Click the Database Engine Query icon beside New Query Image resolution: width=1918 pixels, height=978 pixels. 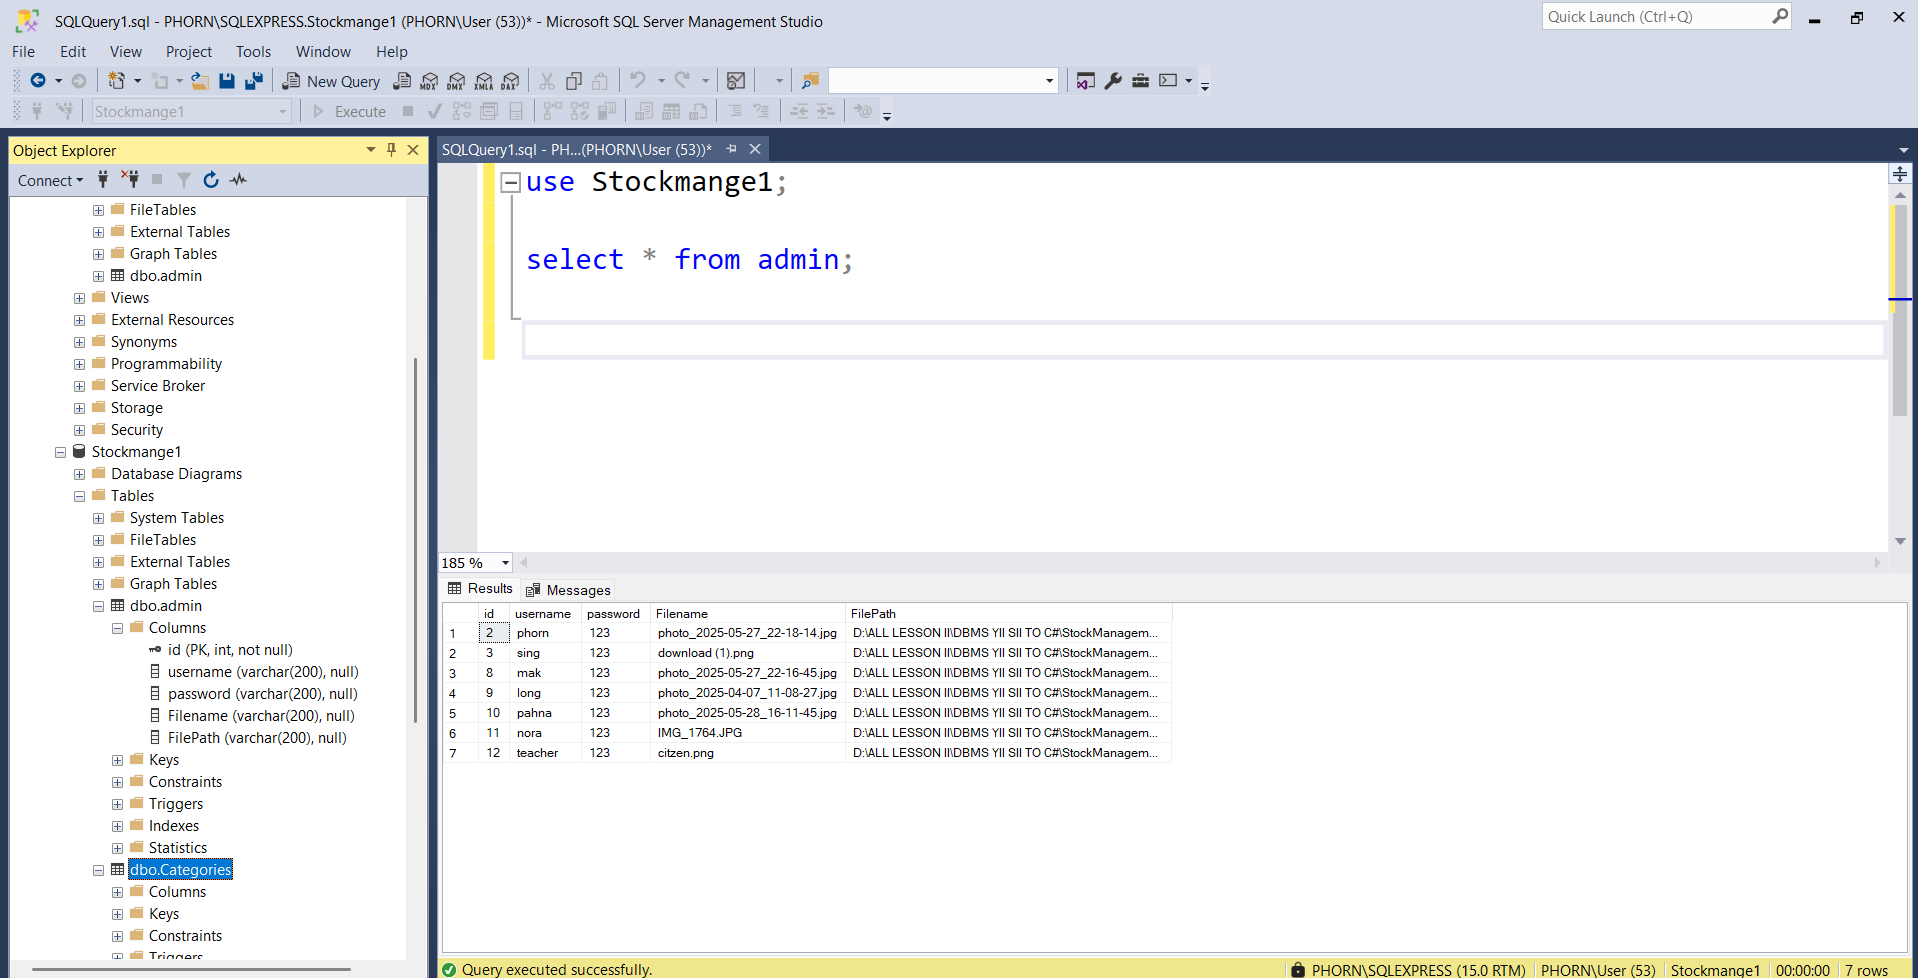pyautogui.click(x=402, y=81)
